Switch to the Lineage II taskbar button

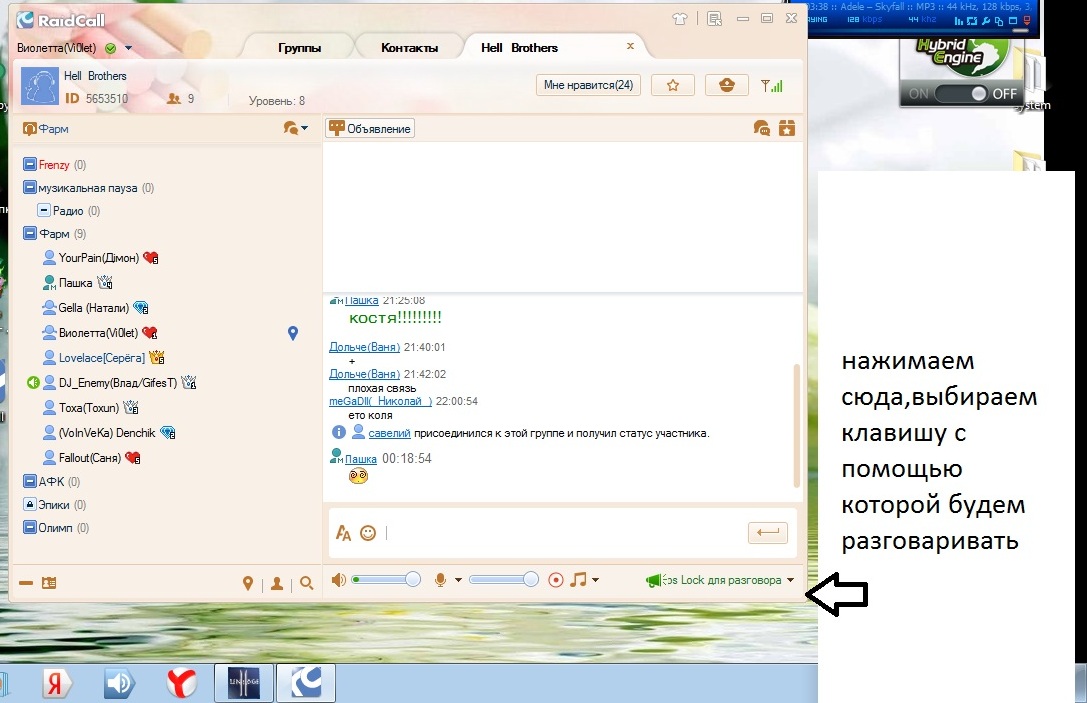pos(244,683)
